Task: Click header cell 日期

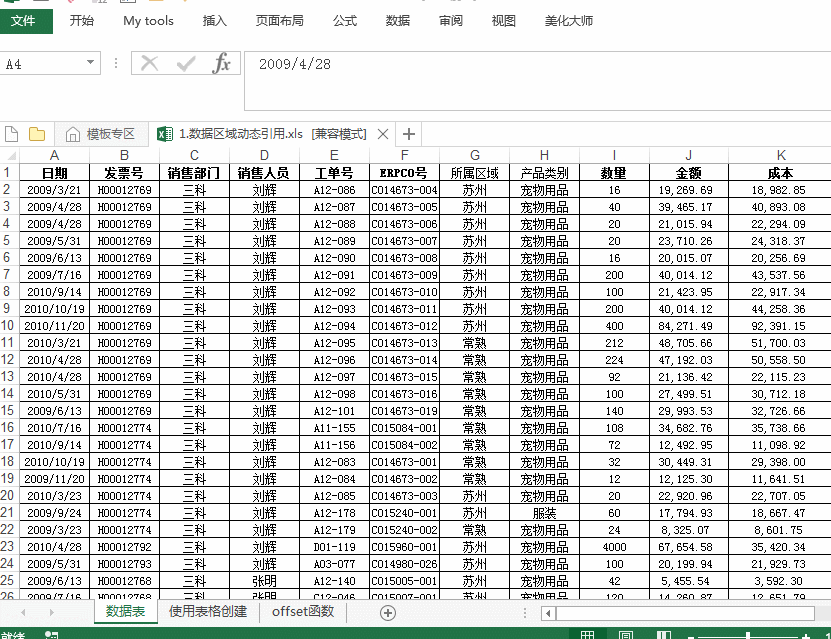Action: [55, 173]
